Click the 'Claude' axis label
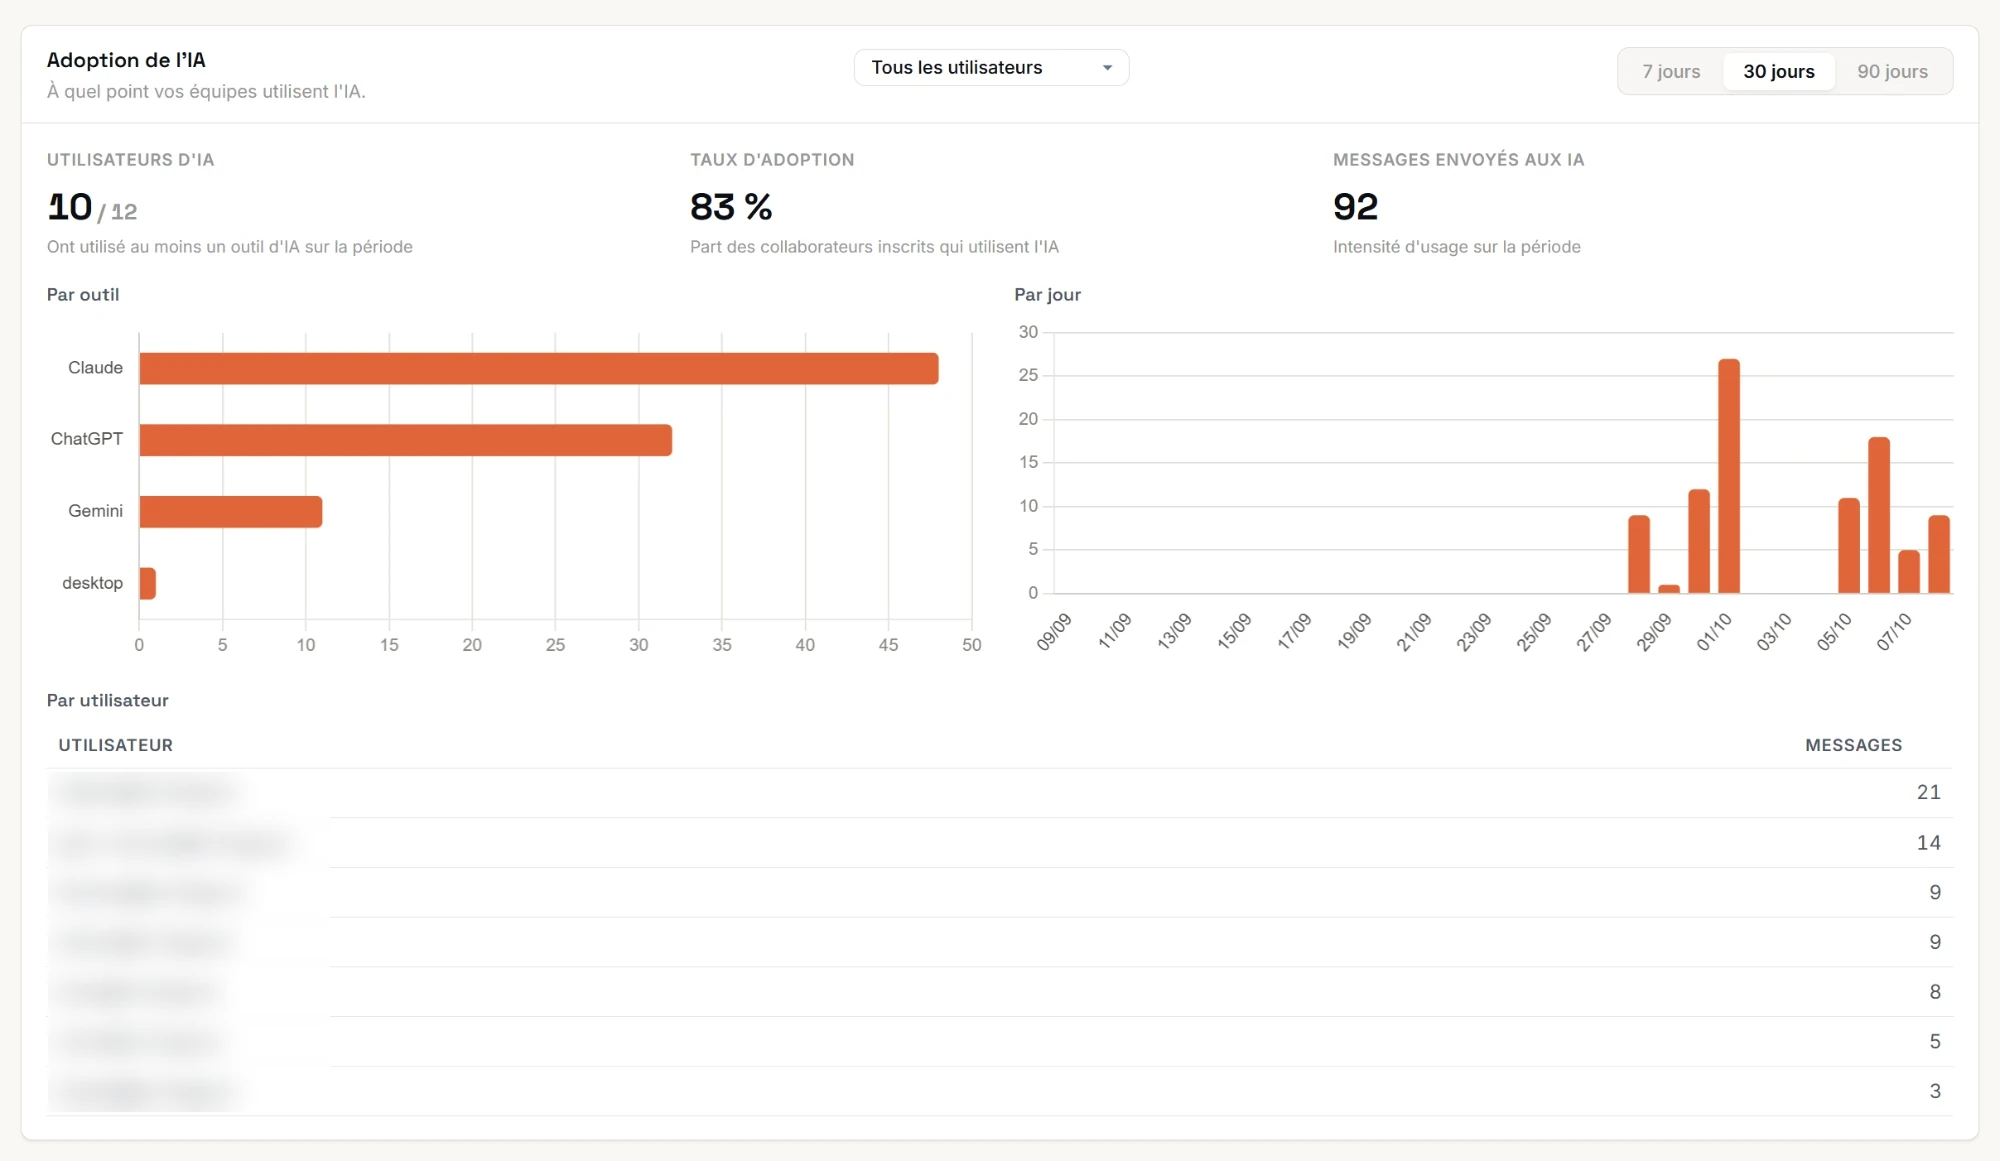This screenshot has width=2000, height=1161. [95, 368]
